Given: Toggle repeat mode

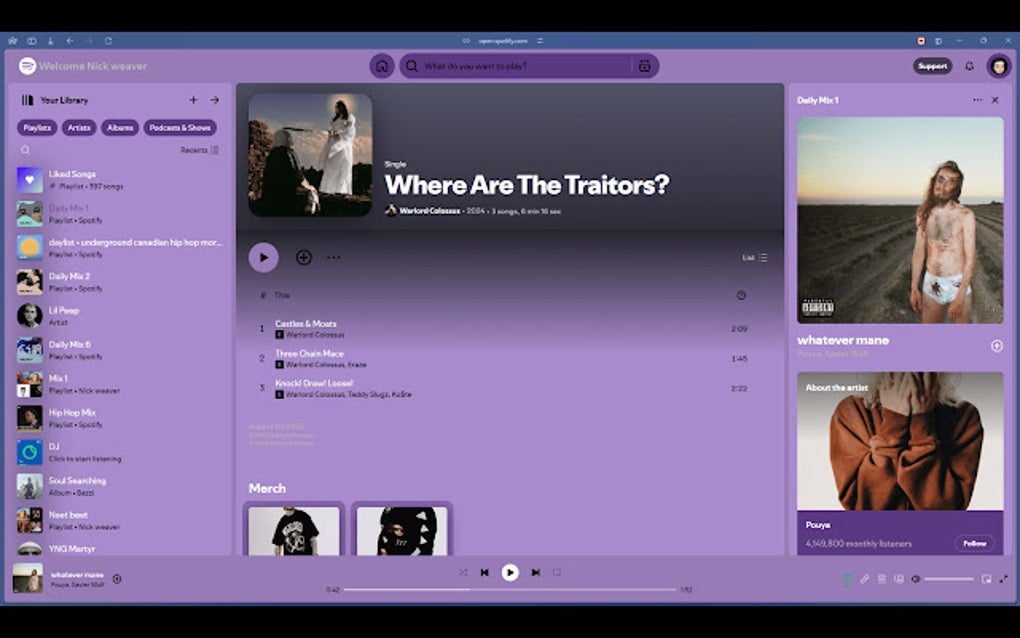Looking at the screenshot, I should click(x=556, y=572).
